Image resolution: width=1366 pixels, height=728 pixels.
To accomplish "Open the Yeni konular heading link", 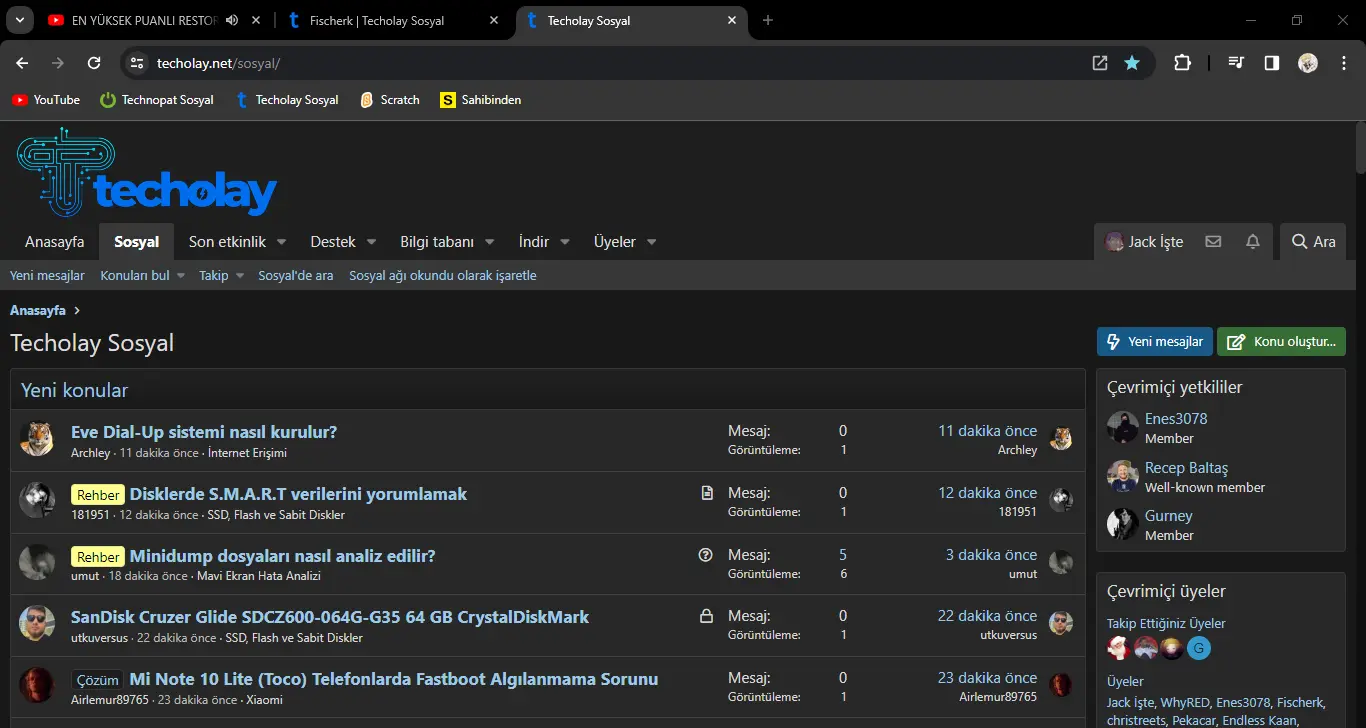I will pos(74,390).
